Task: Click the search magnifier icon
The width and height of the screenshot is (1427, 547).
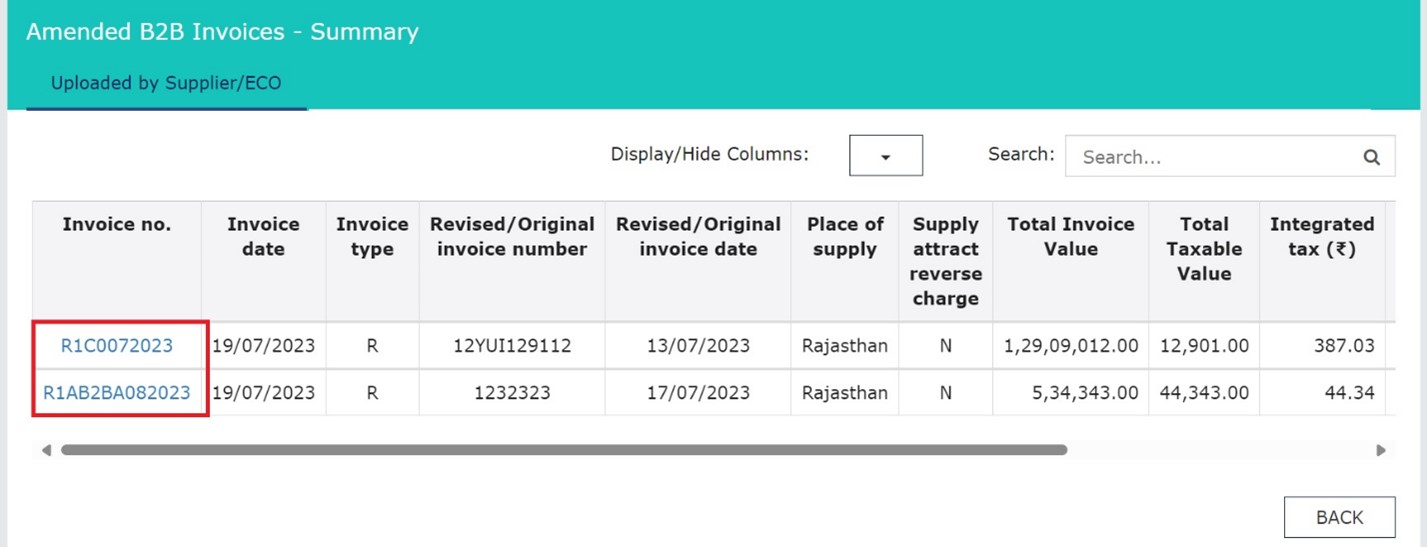Action: pos(1371,157)
